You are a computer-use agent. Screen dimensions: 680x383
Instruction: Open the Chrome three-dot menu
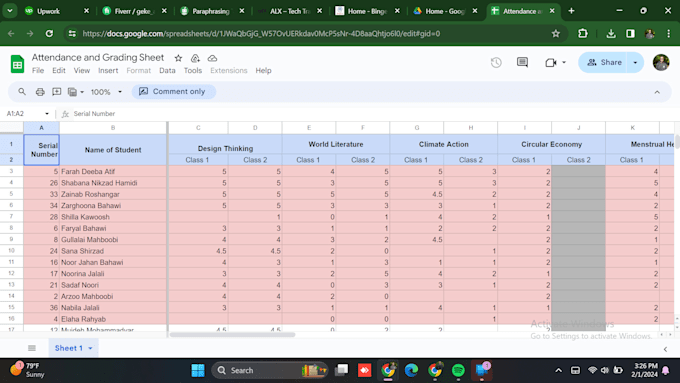point(668,33)
